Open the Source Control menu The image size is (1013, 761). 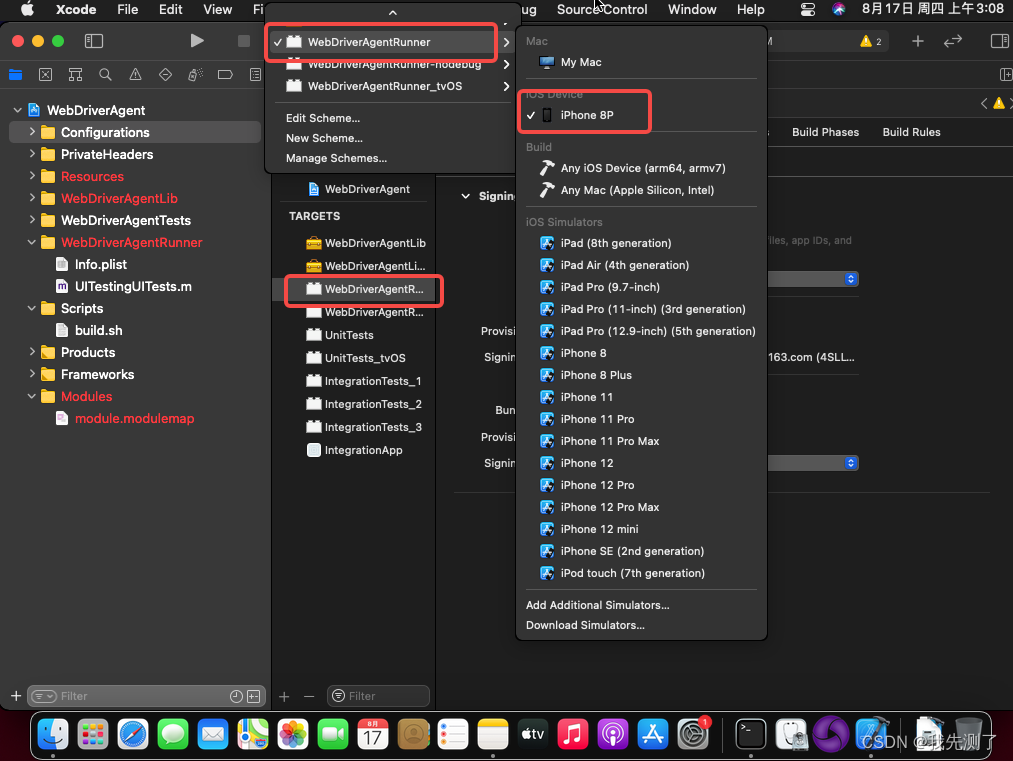coord(602,9)
